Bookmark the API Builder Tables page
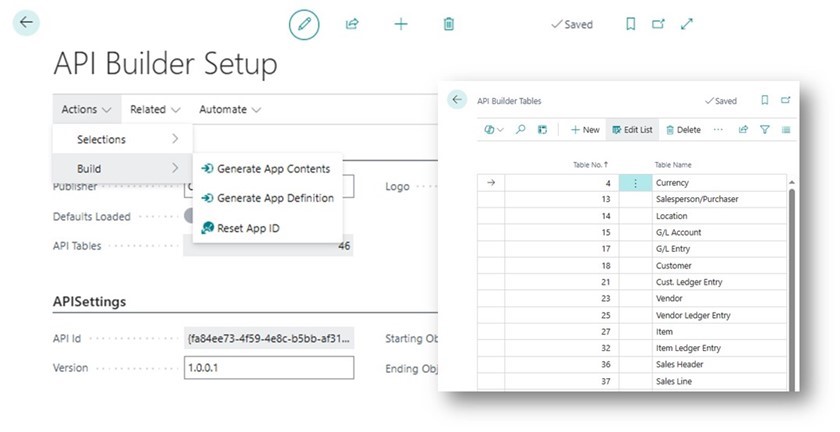Viewport: 840px width, 432px height. 764,100
